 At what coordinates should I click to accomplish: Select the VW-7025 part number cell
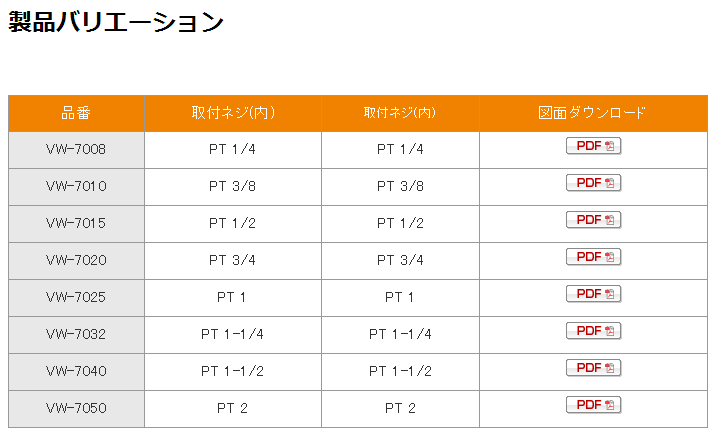tap(76, 298)
